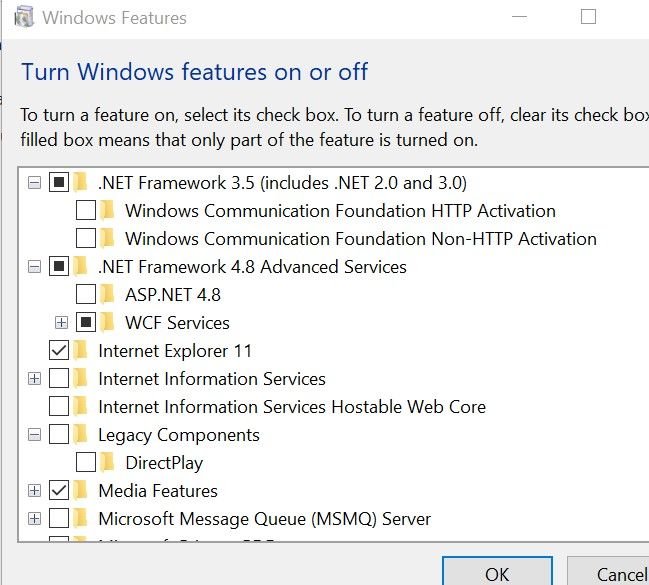This screenshot has width=649, height=585.
Task: Expand the WCF Services node
Action: click(x=62, y=323)
